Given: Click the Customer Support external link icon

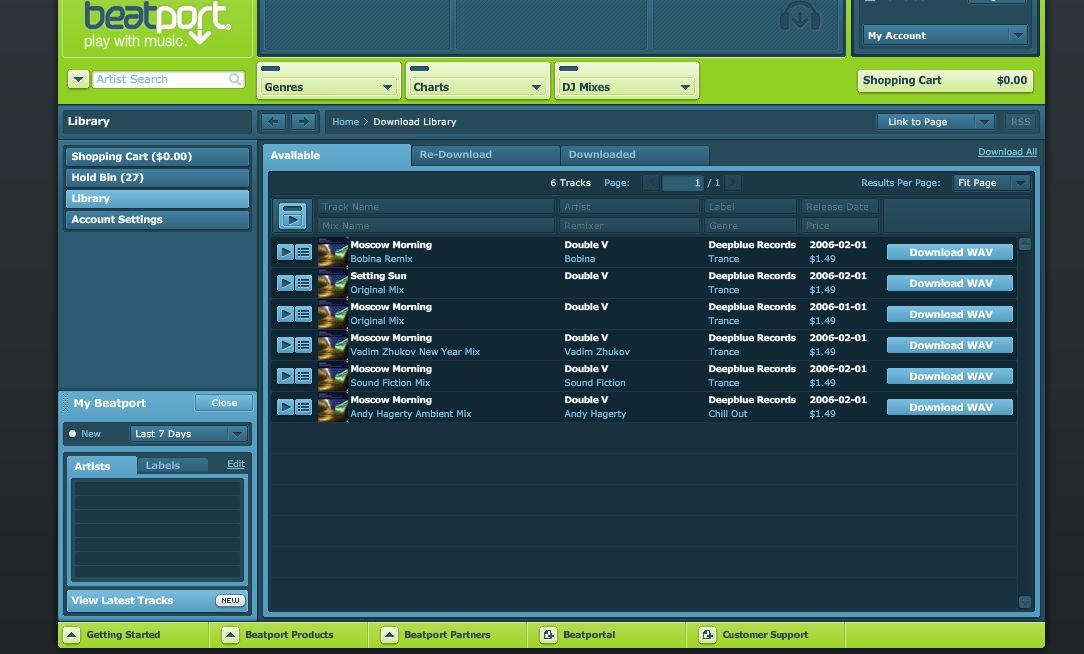Looking at the screenshot, I should tap(707, 635).
